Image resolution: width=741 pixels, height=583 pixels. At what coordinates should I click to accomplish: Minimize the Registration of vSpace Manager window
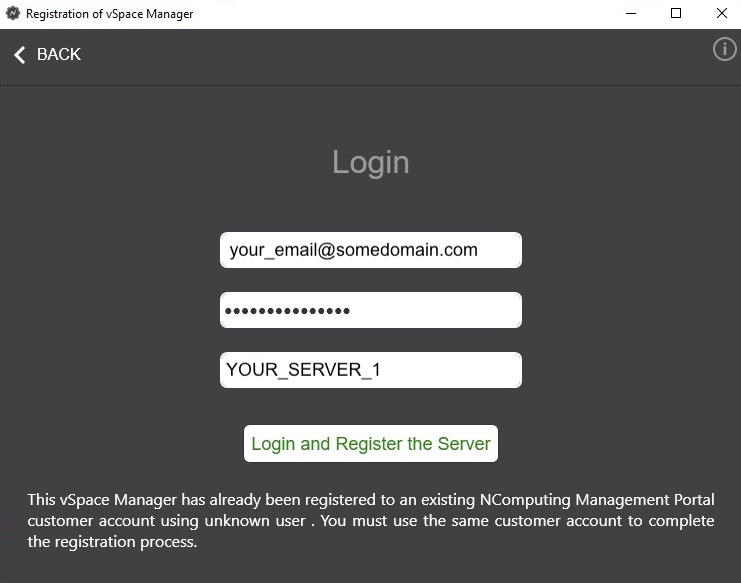(x=630, y=13)
